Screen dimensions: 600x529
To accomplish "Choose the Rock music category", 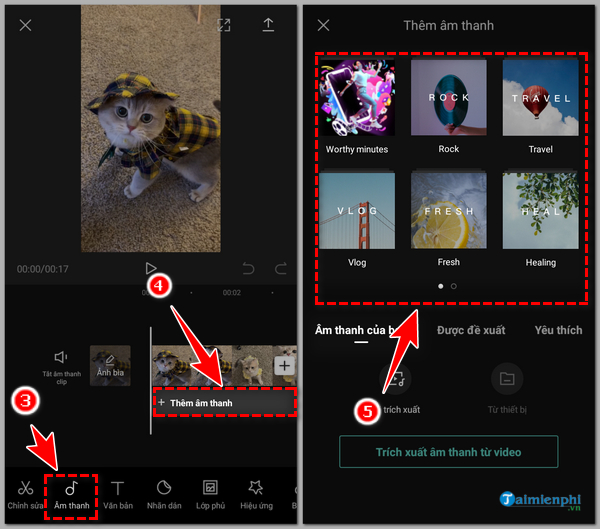I will [x=449, y=106].
